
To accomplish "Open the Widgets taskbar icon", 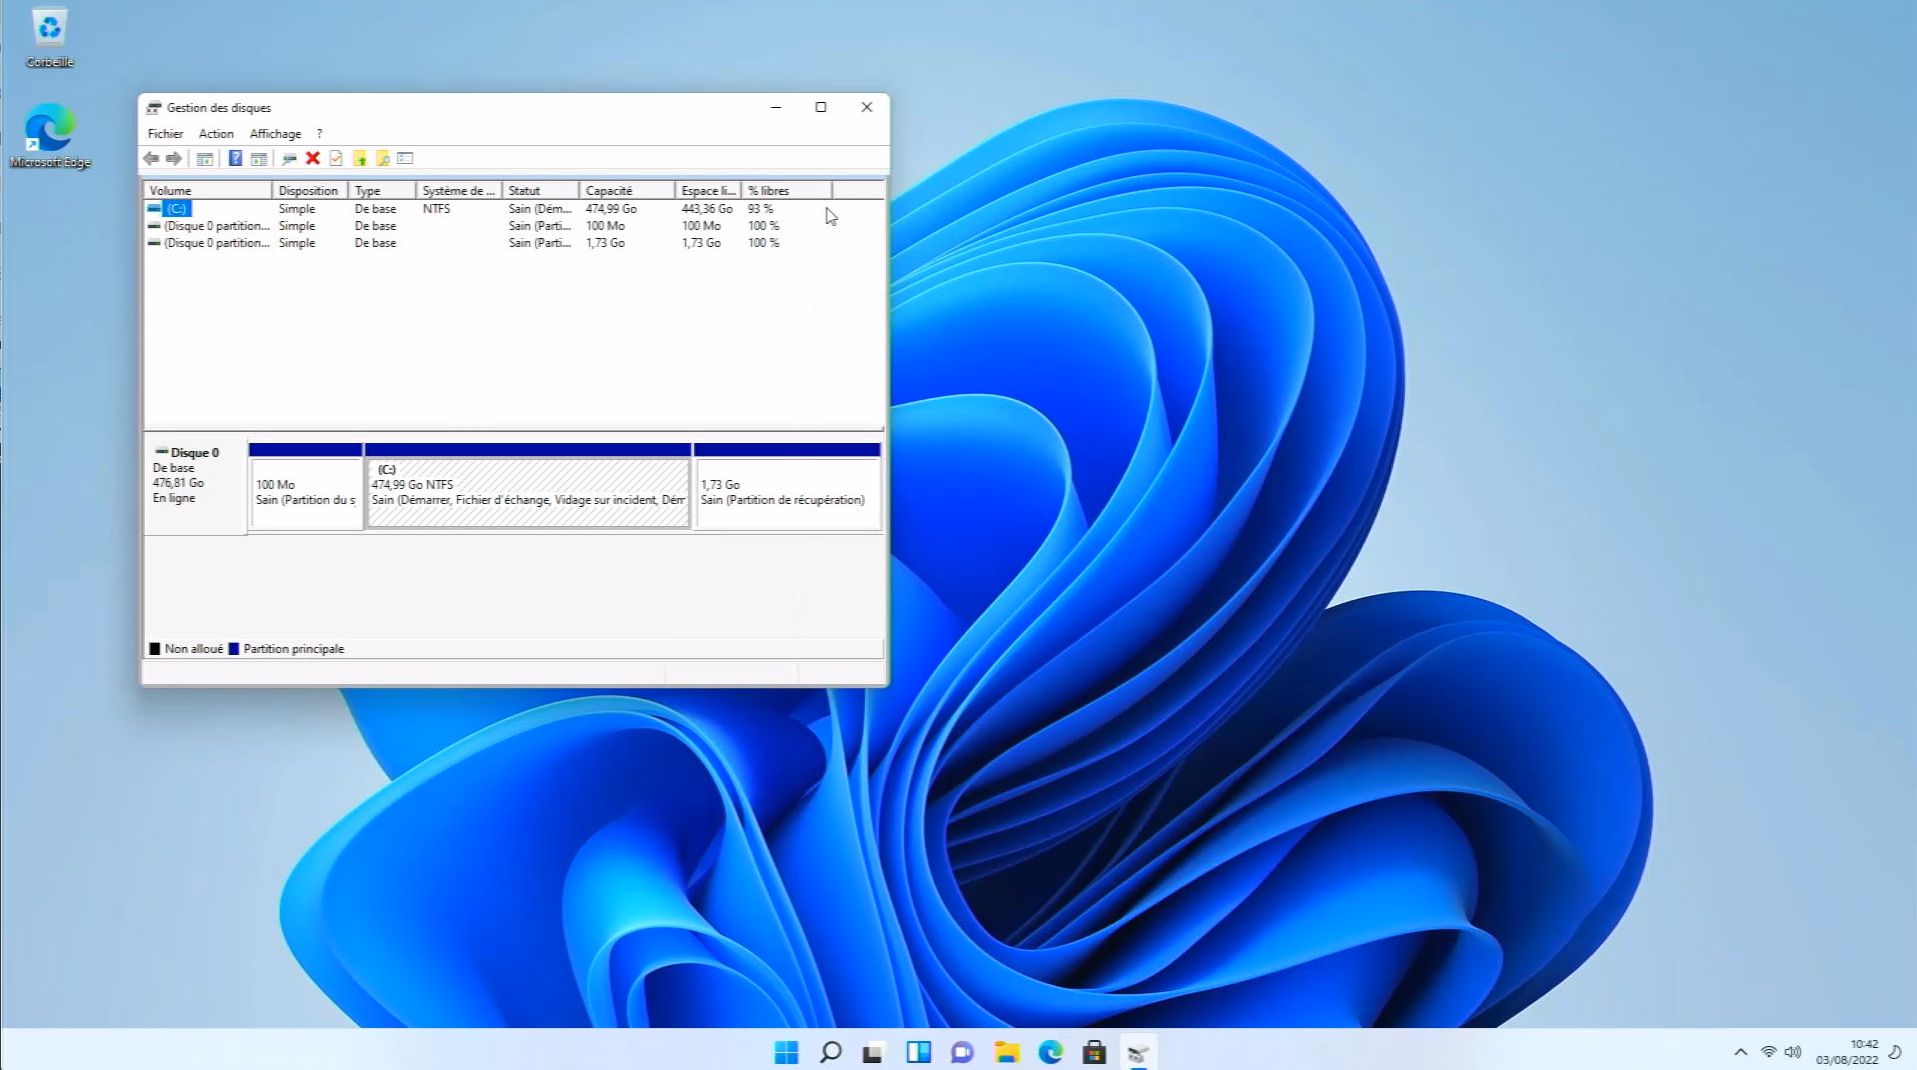I will tap(918, 1052).
